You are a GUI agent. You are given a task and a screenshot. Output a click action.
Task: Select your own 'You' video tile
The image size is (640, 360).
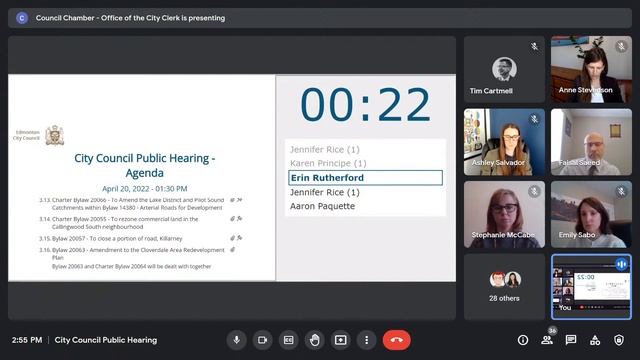pos(591,287)
